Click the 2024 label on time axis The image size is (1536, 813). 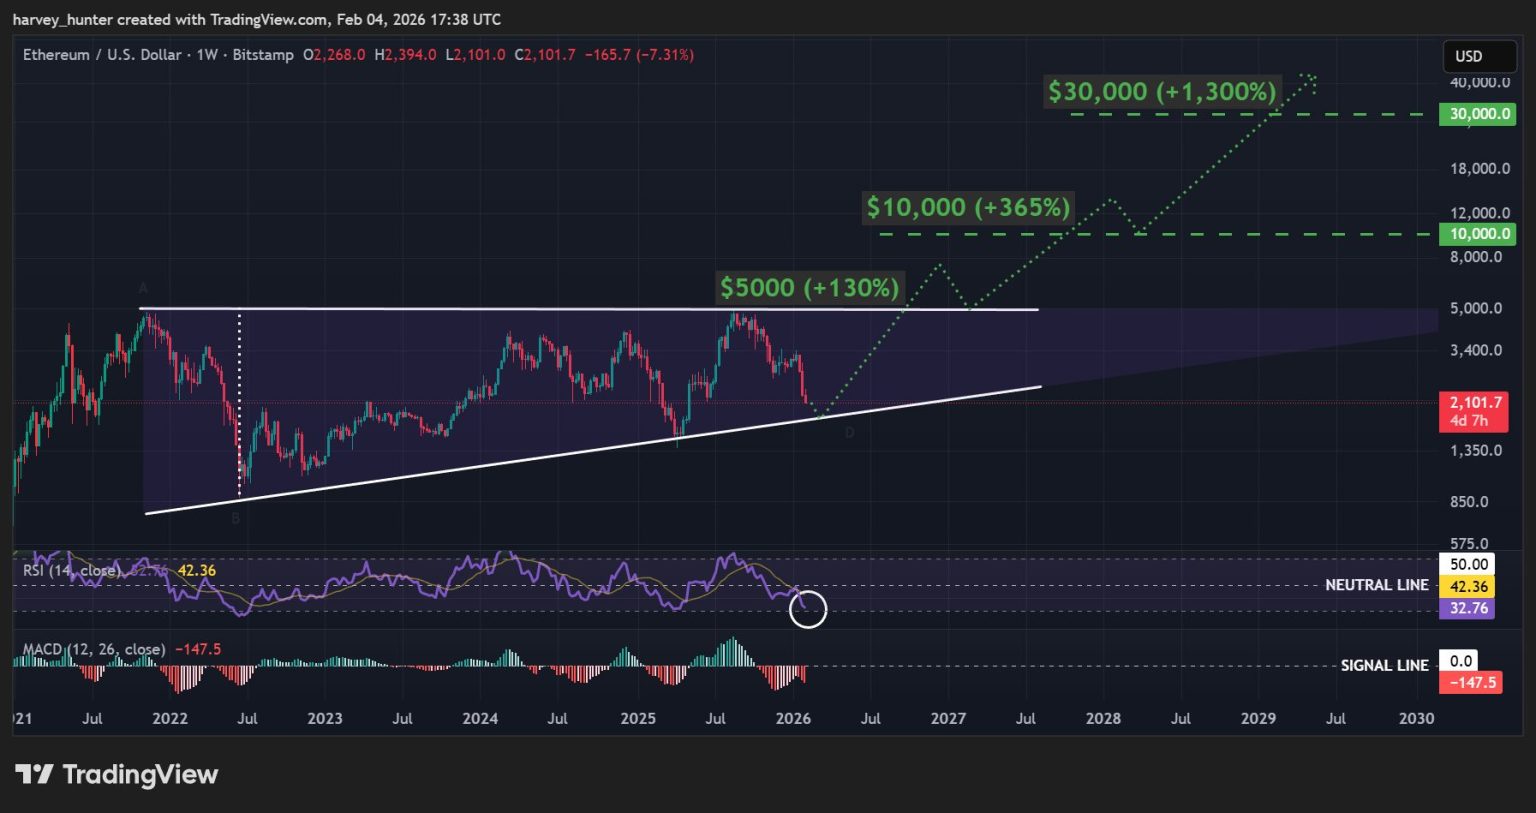[x=480, y=718]
